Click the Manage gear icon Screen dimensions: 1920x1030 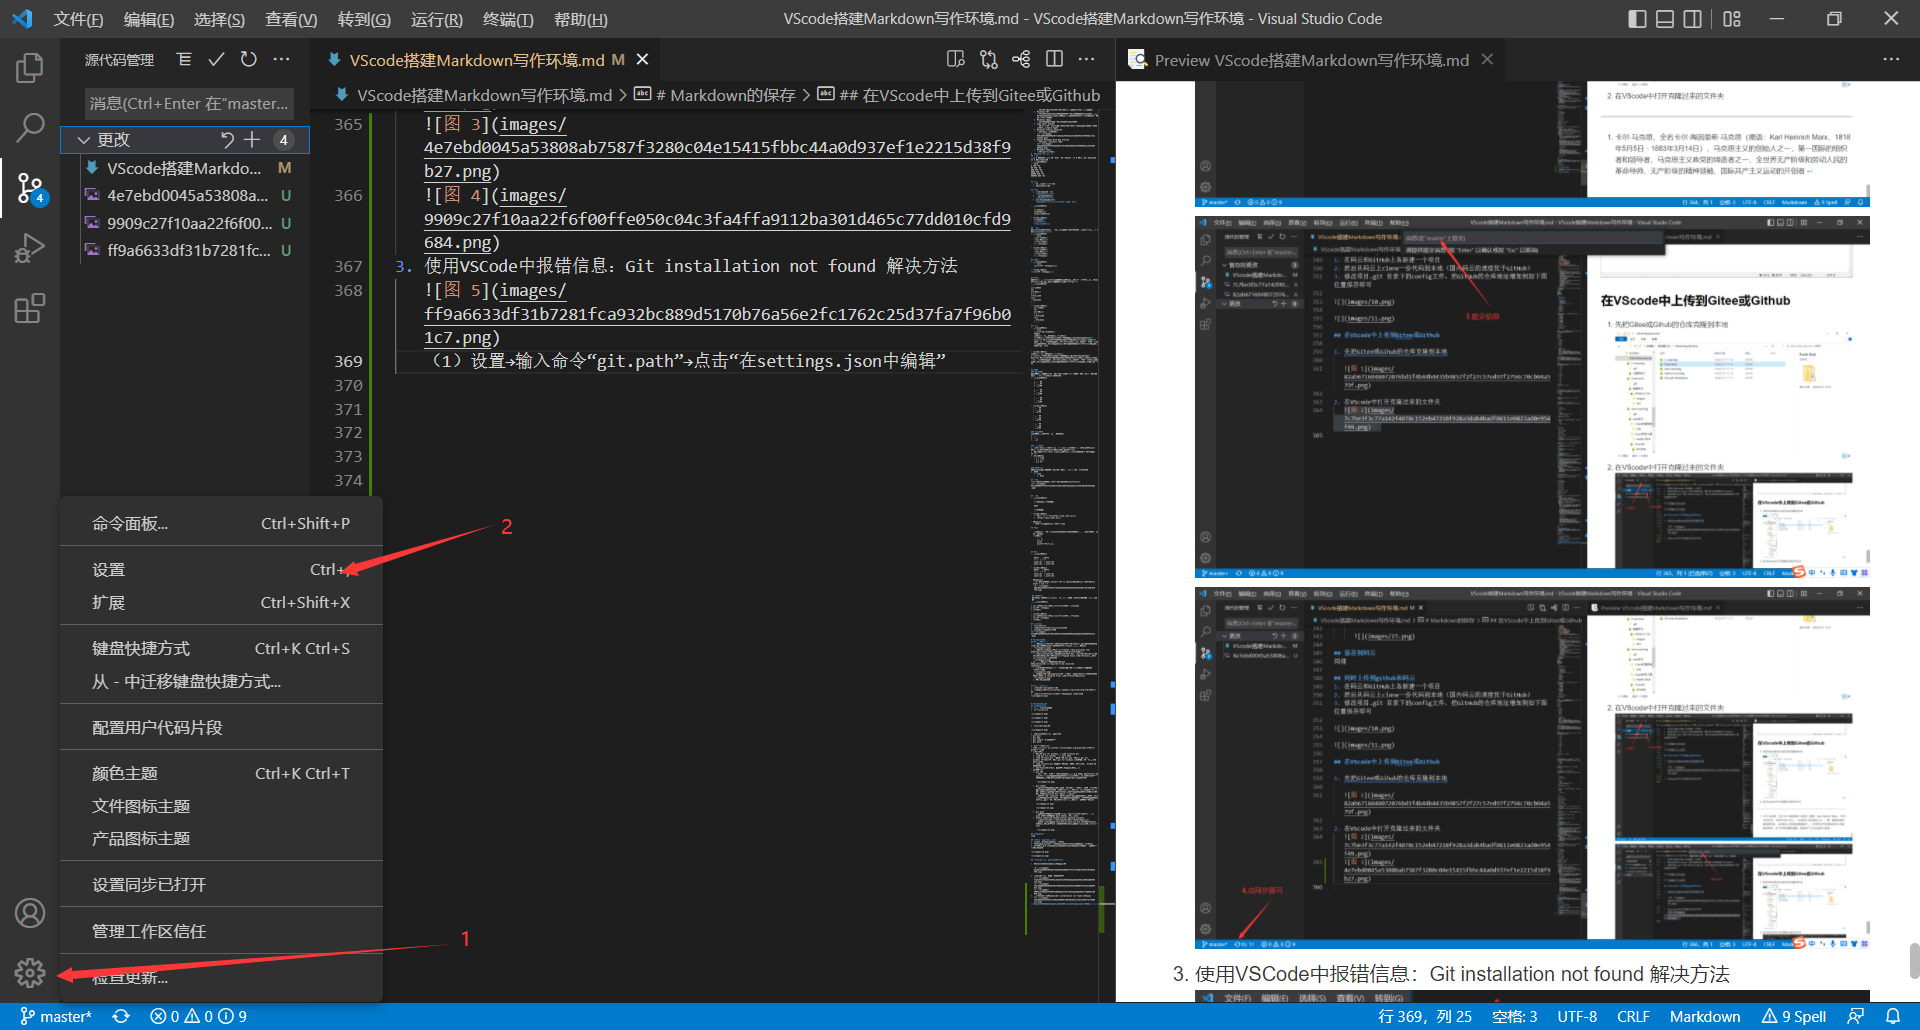coord(30,972)
